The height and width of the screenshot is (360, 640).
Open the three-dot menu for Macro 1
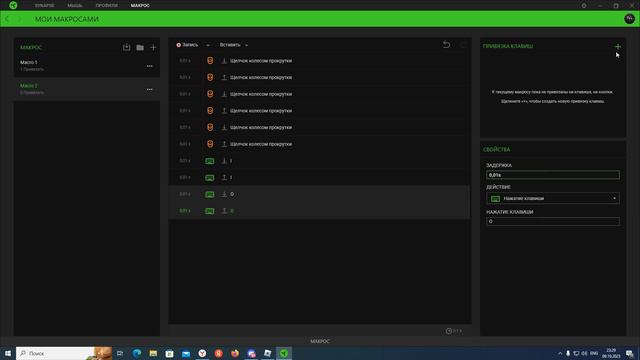tap(150, 66)
